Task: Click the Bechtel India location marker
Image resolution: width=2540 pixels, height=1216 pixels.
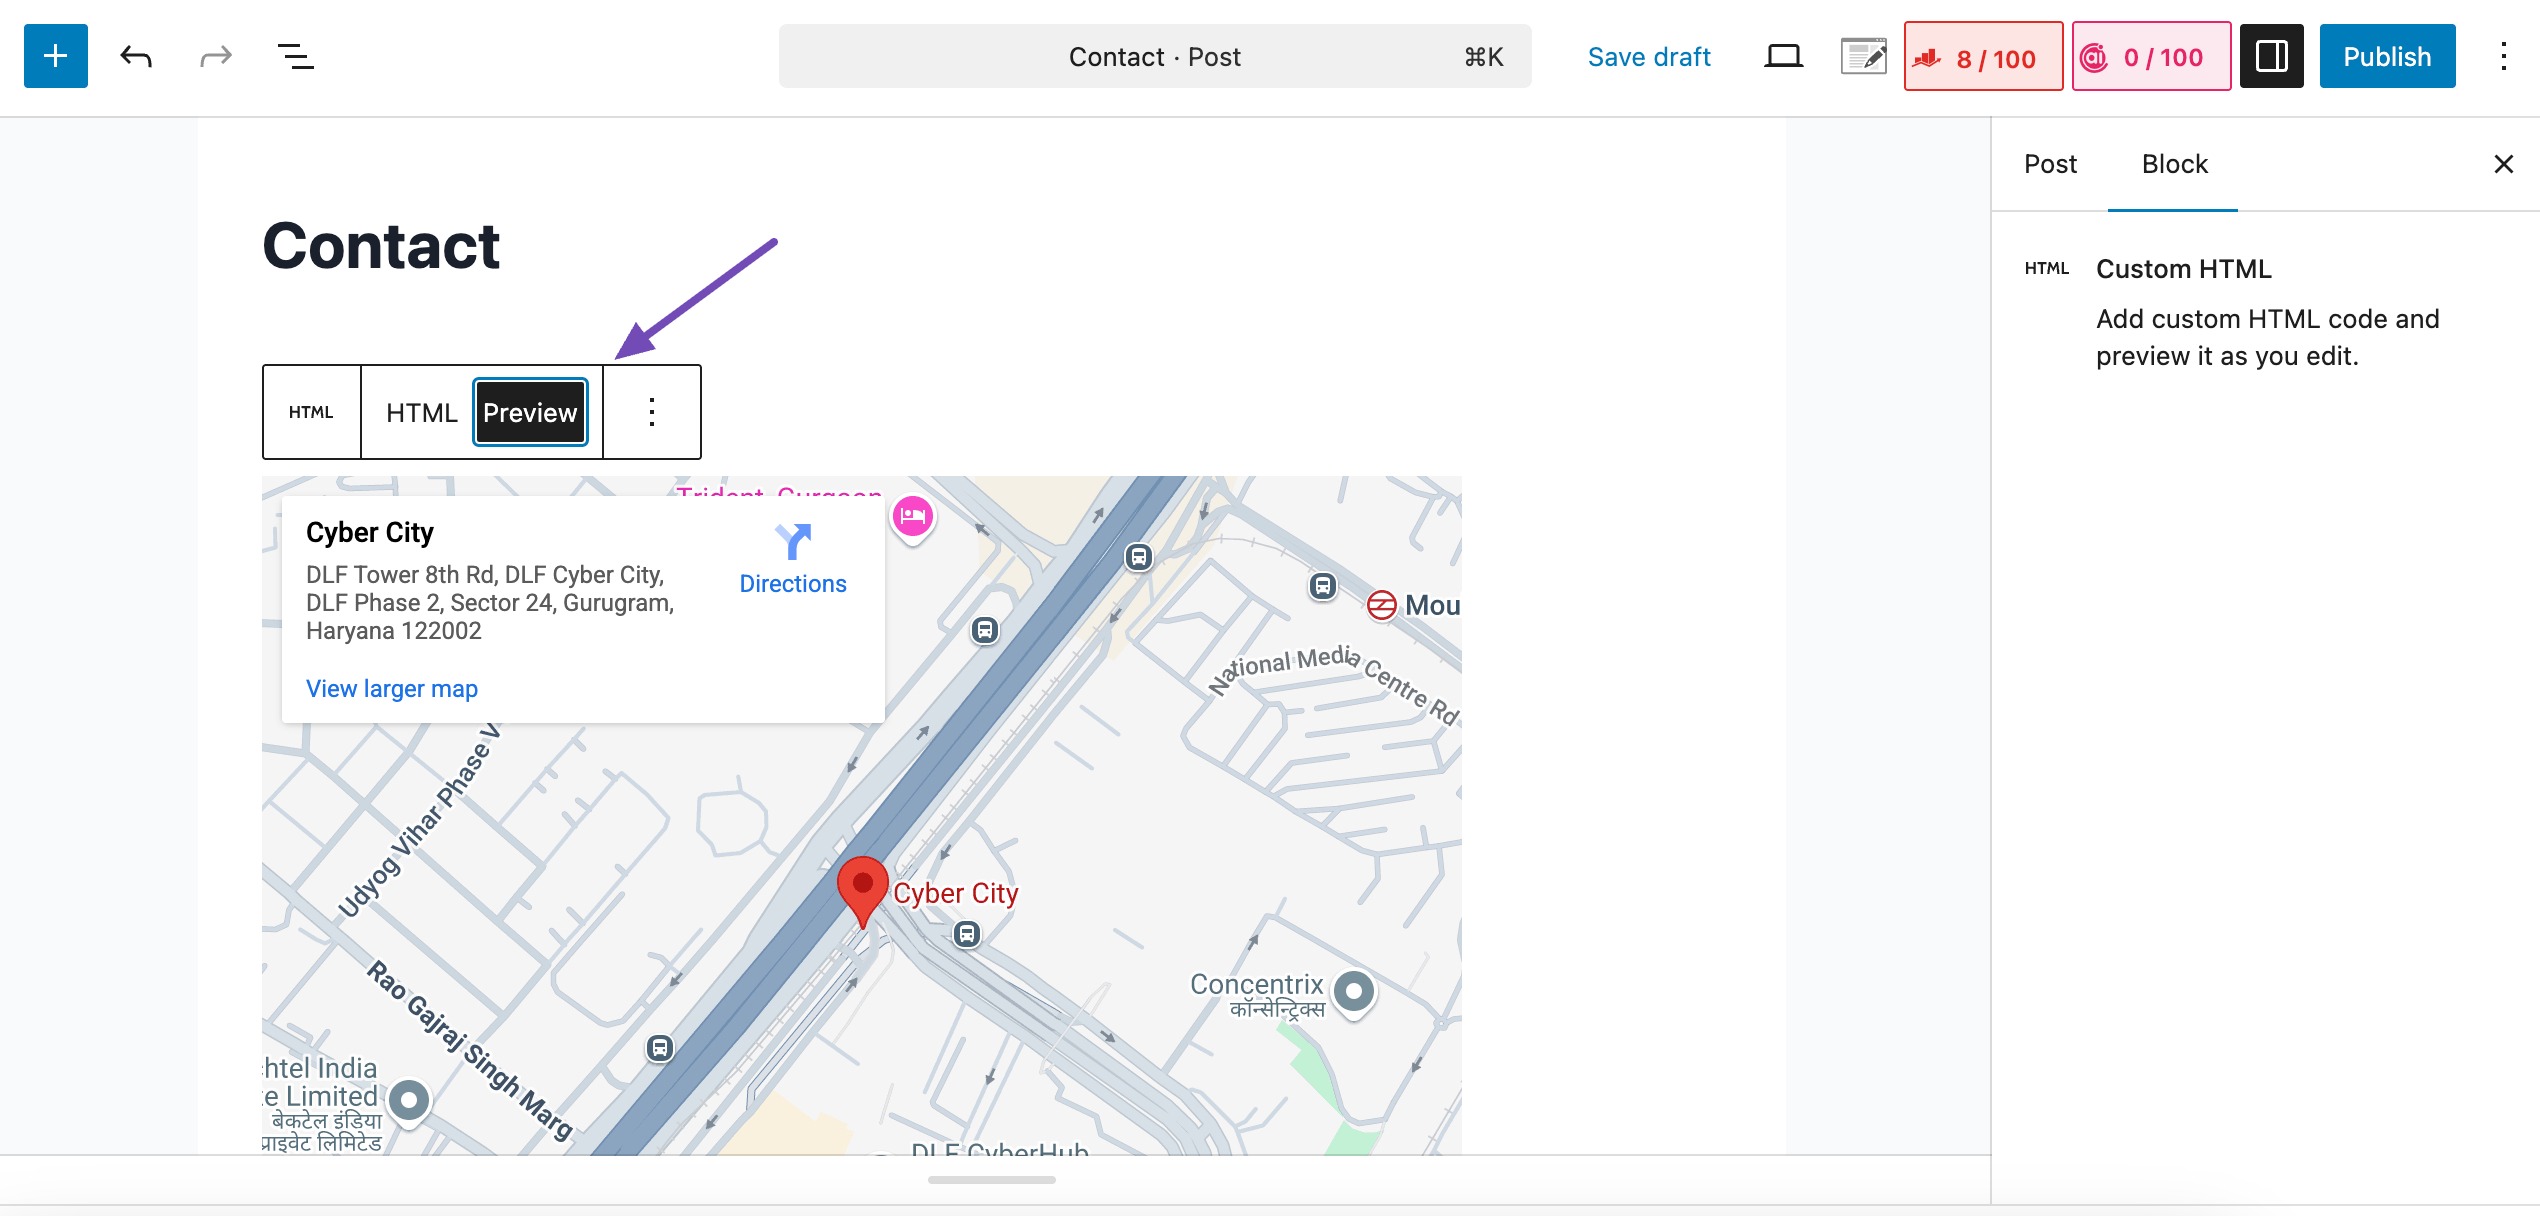Action: 409,1101
